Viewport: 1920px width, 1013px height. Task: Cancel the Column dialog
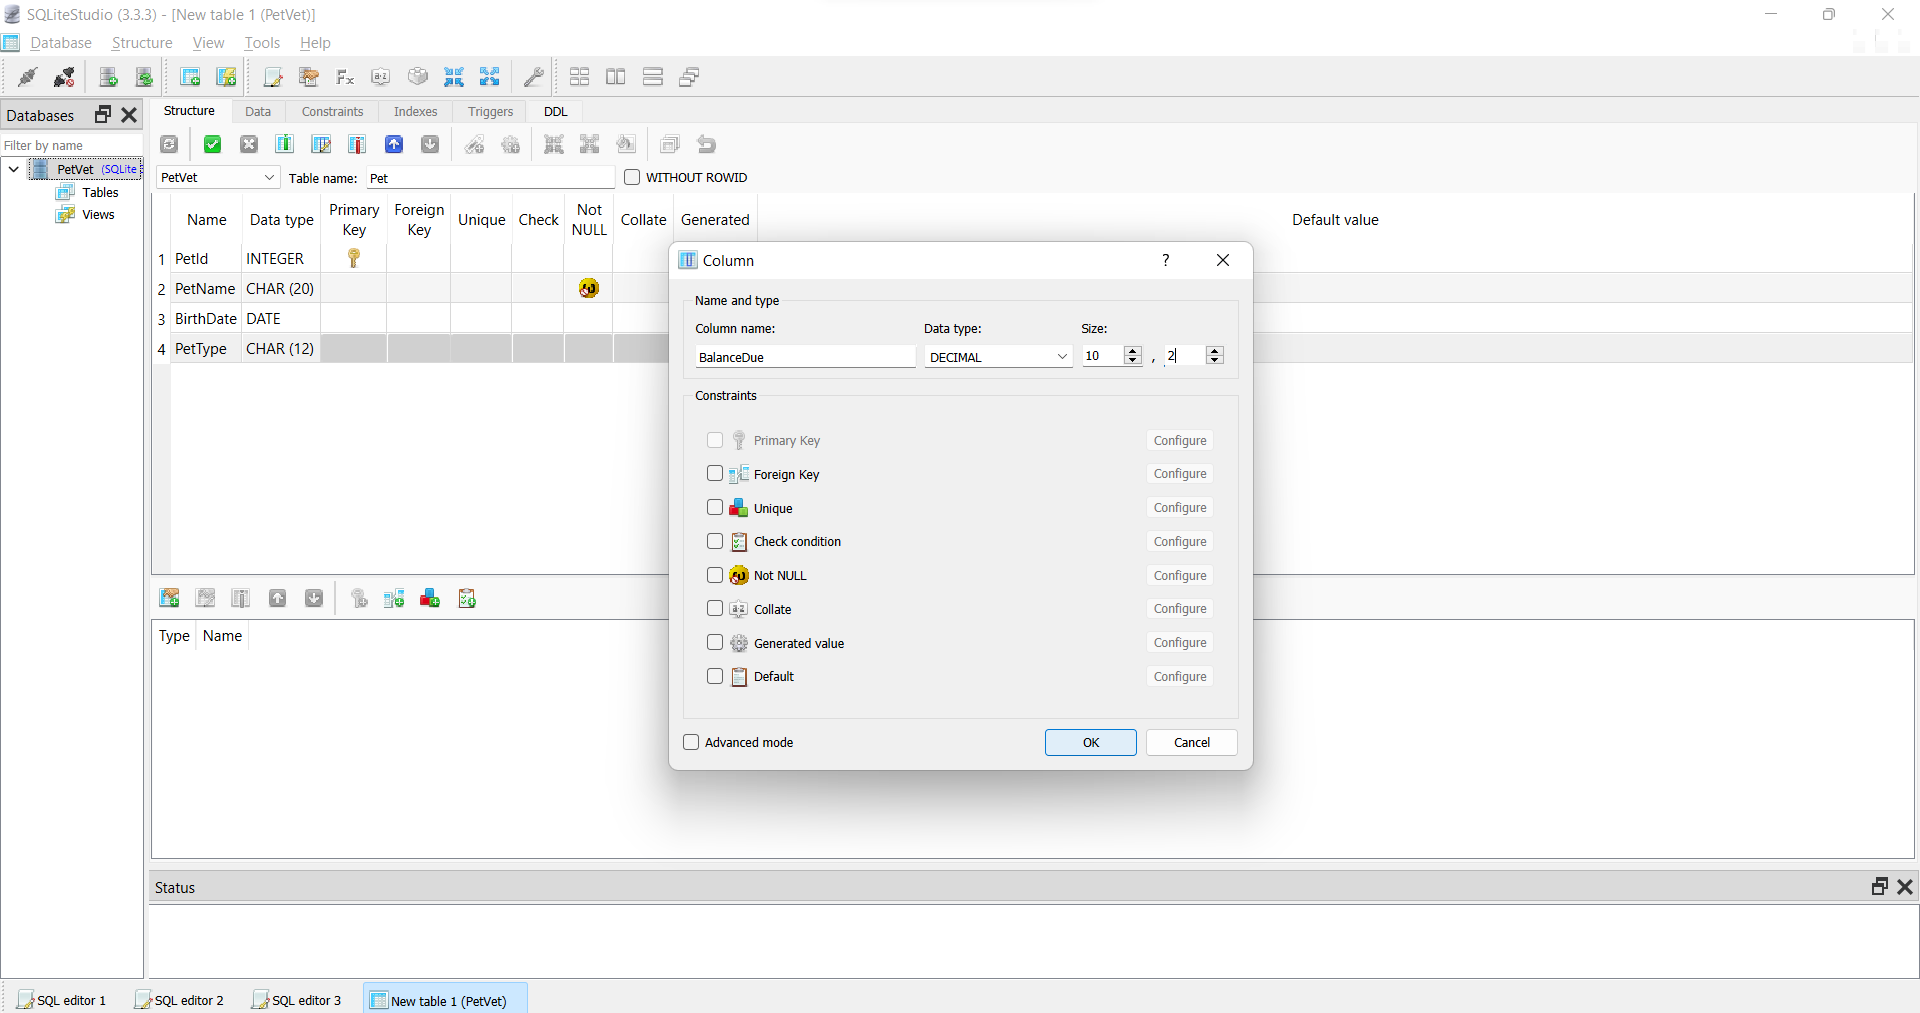tap(1192, 742)
